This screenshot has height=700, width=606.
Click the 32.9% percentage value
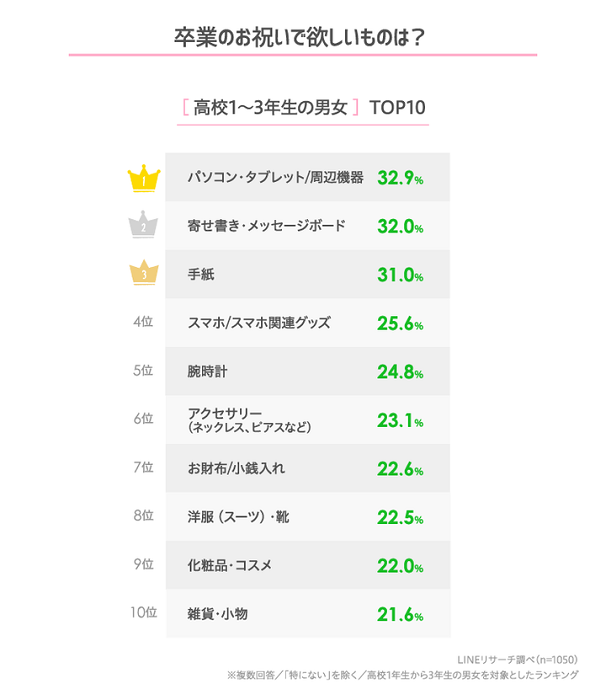(x=400, y=178)
